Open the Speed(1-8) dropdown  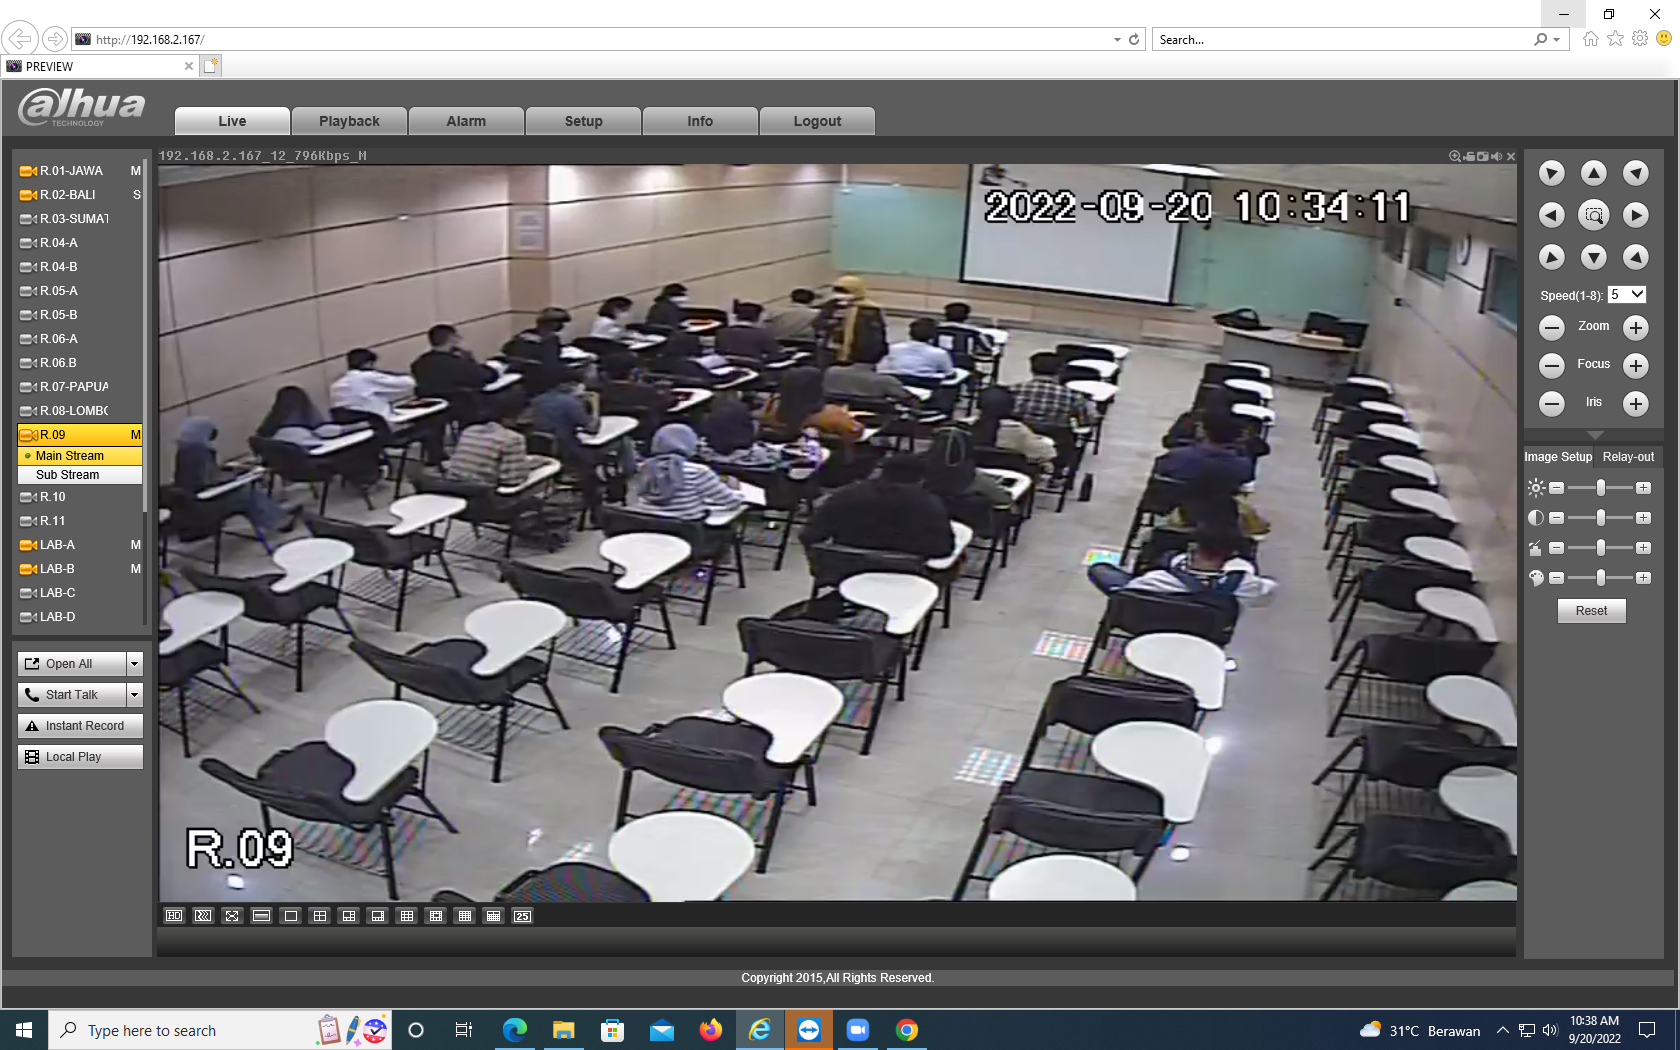click(x=1627, y=295)
